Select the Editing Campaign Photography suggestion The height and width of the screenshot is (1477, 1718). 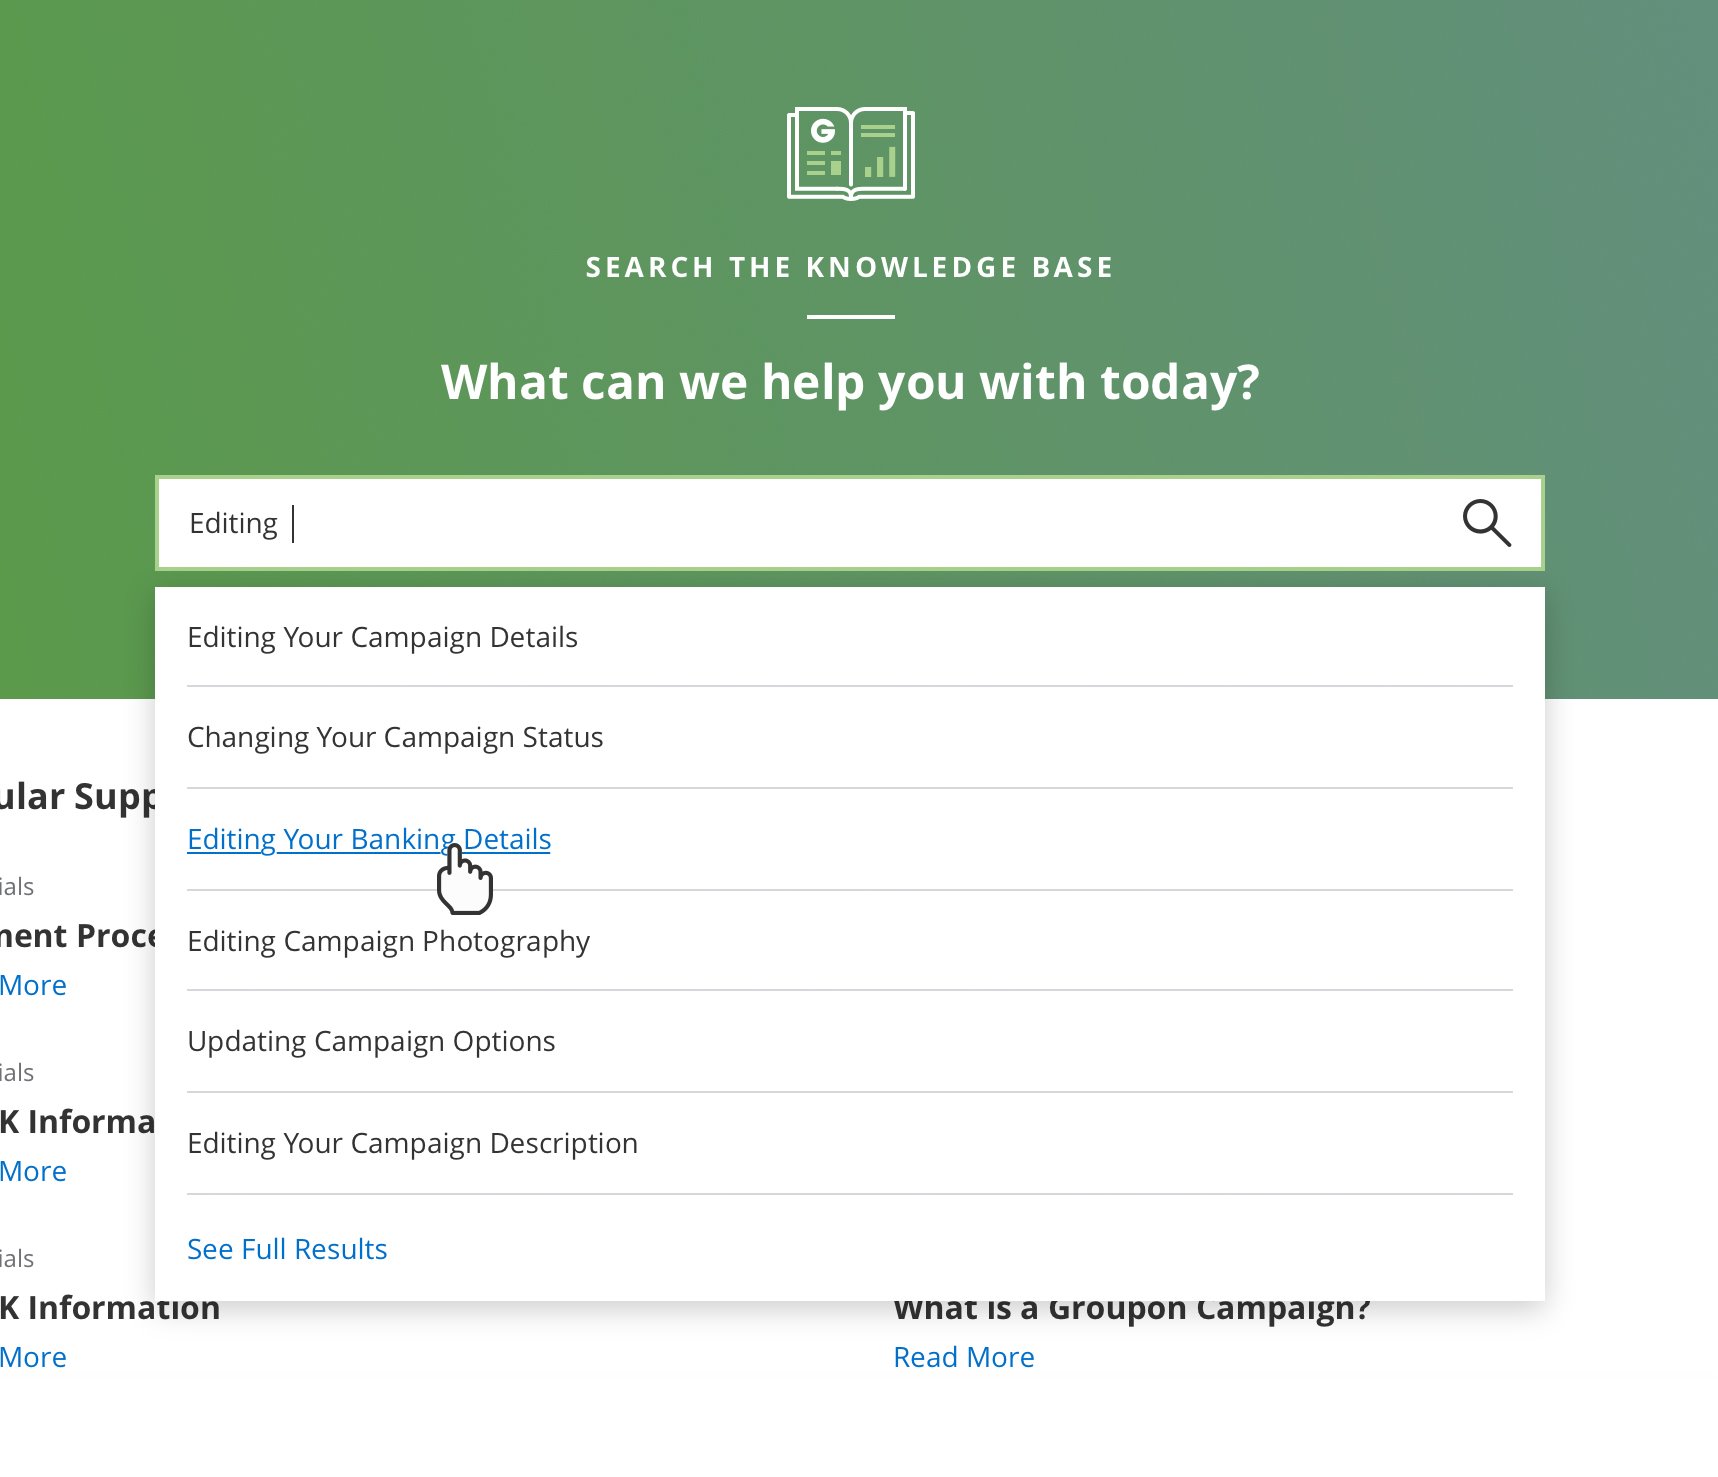tap(388, 941)
